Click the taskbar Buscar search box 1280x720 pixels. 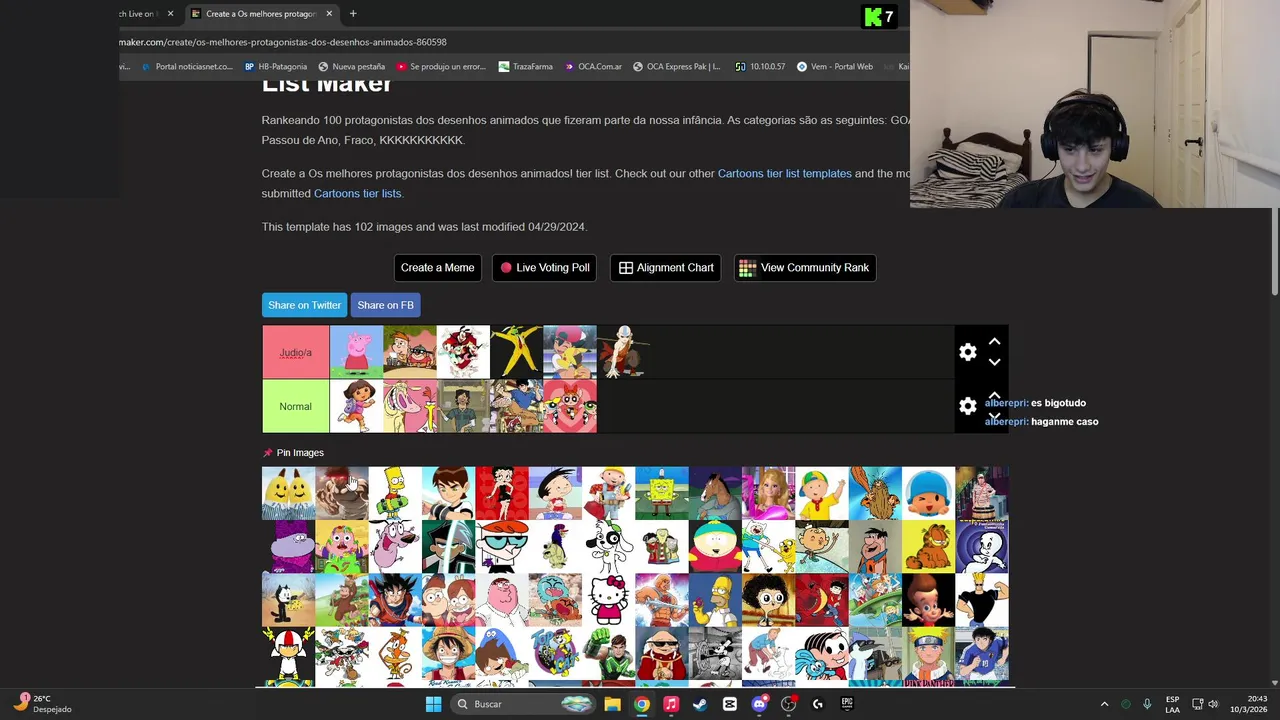click(x=522, y=704)
